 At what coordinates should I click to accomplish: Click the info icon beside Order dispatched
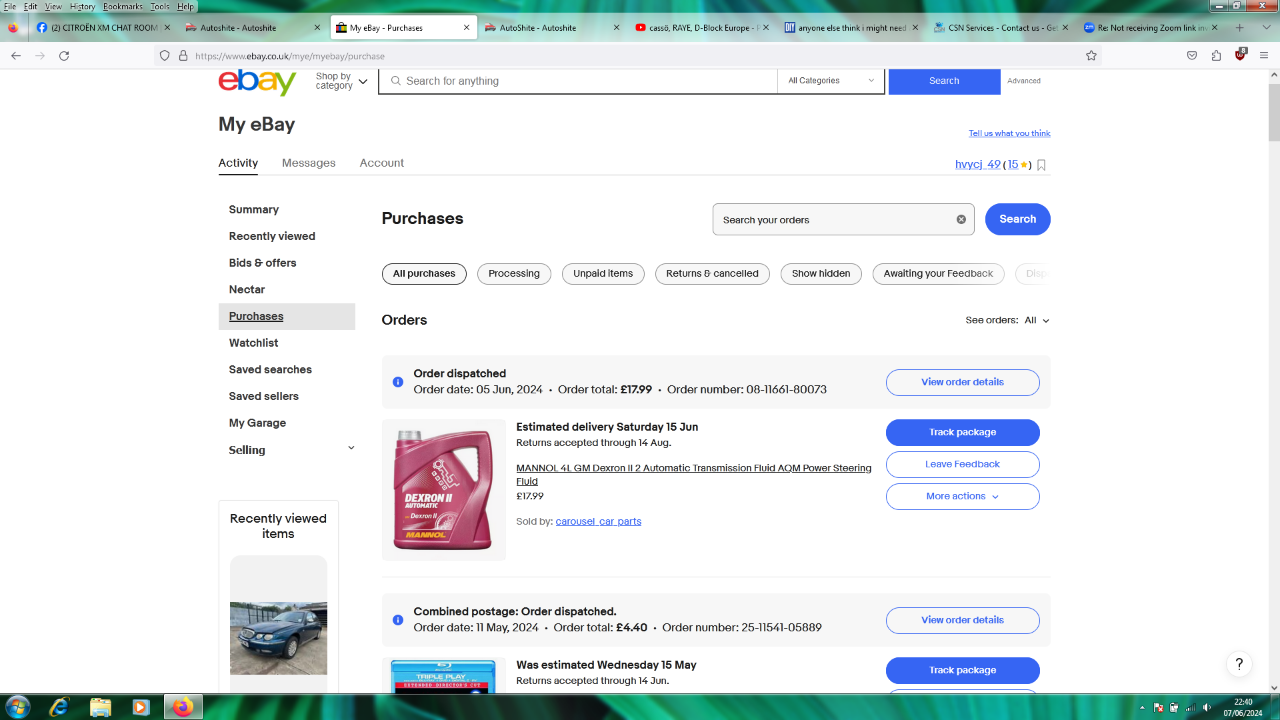[x=398, y=382]
